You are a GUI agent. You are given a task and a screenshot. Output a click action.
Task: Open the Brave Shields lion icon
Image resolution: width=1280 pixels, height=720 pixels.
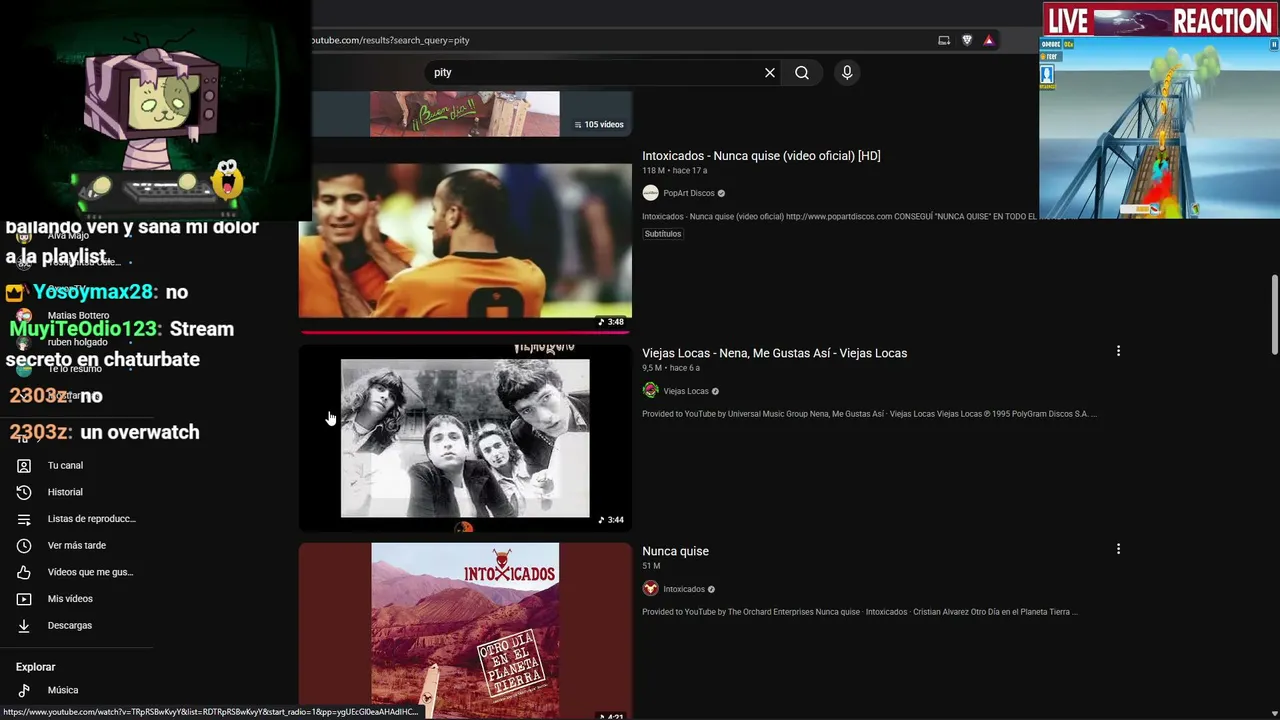click(967, 40)
